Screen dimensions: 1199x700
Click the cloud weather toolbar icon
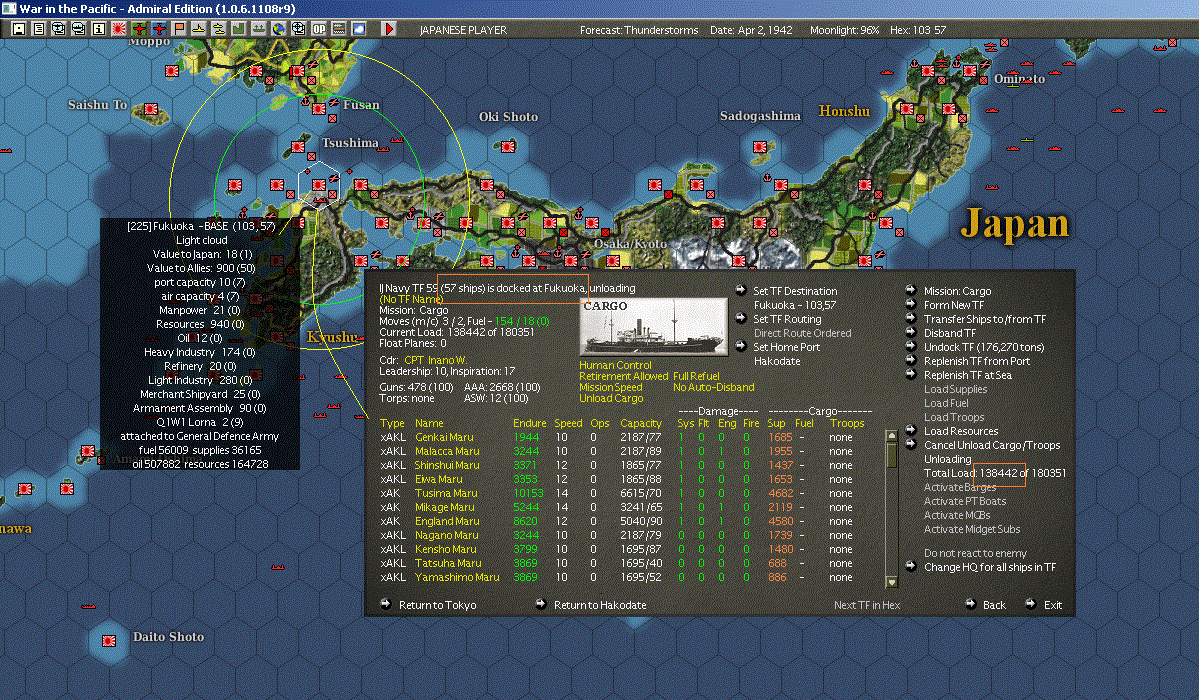click(358, 29)
